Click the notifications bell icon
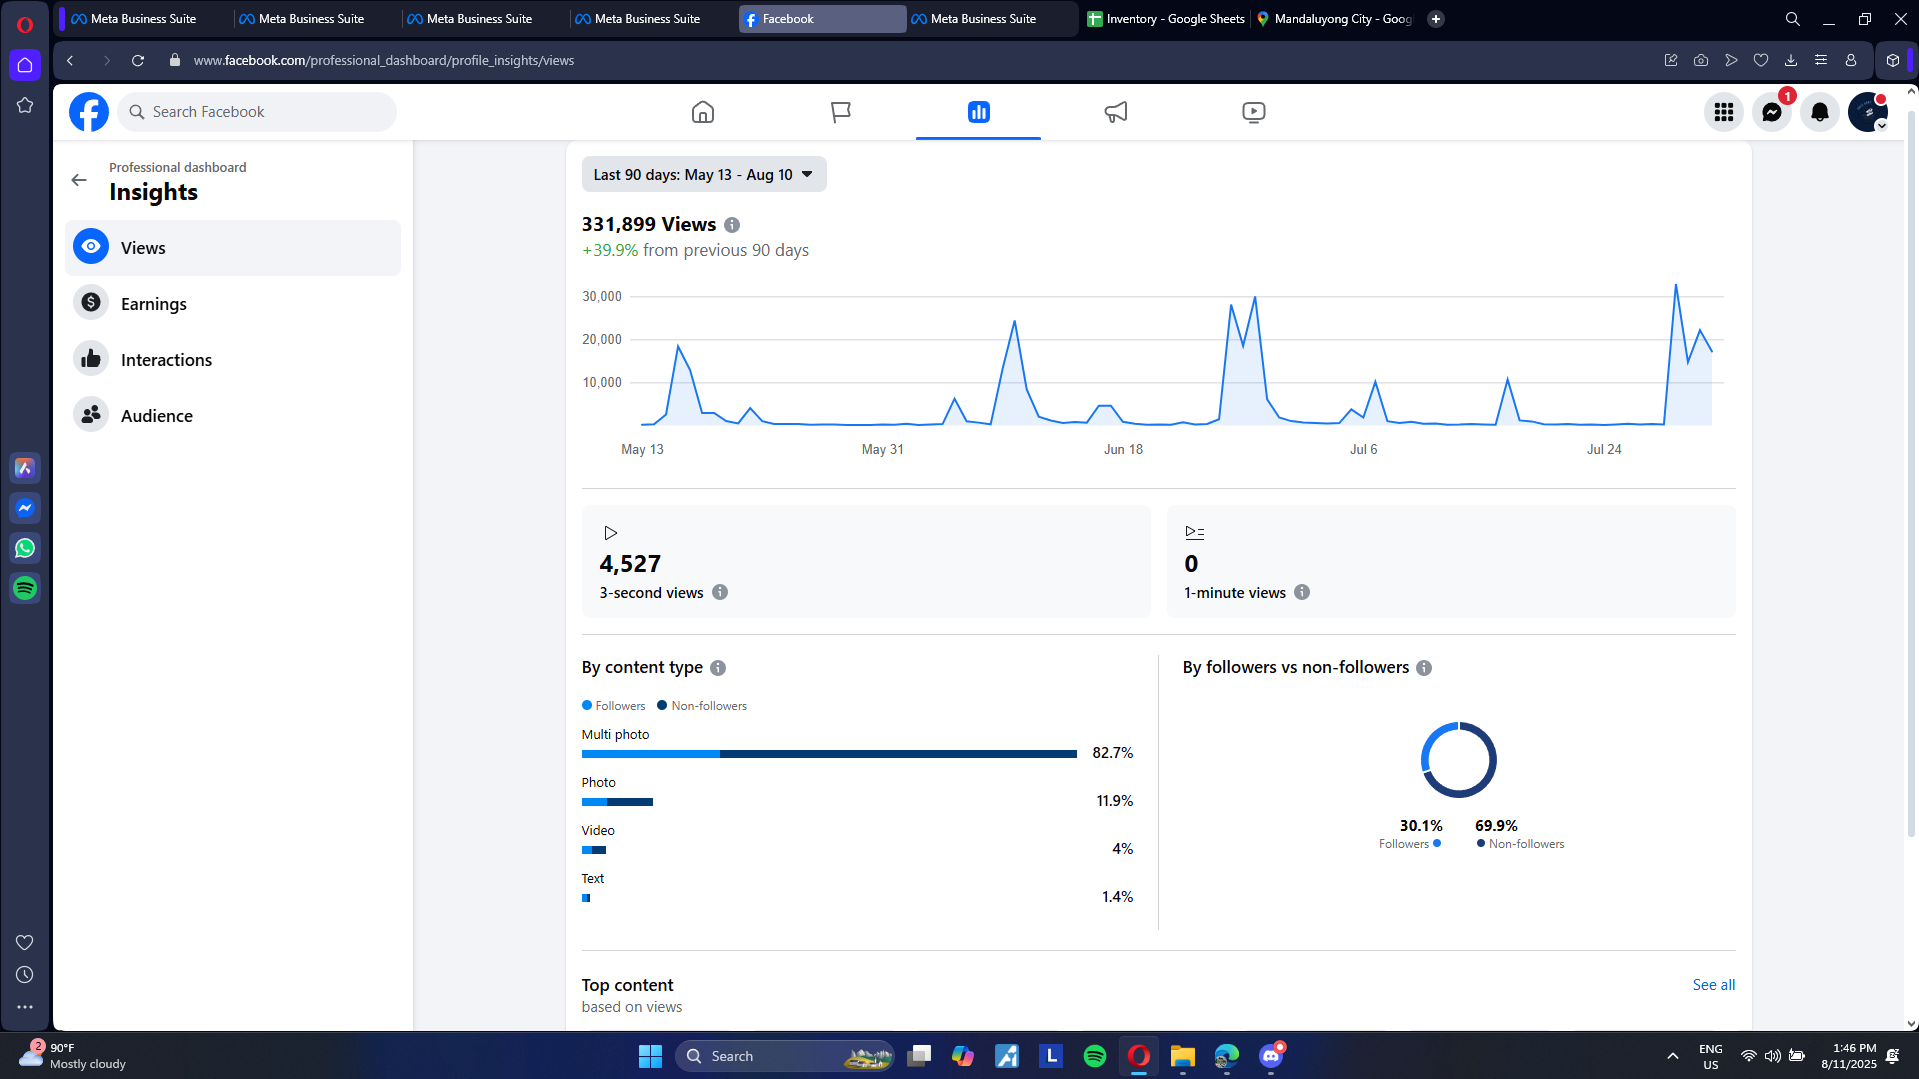 coord(1819,112)
